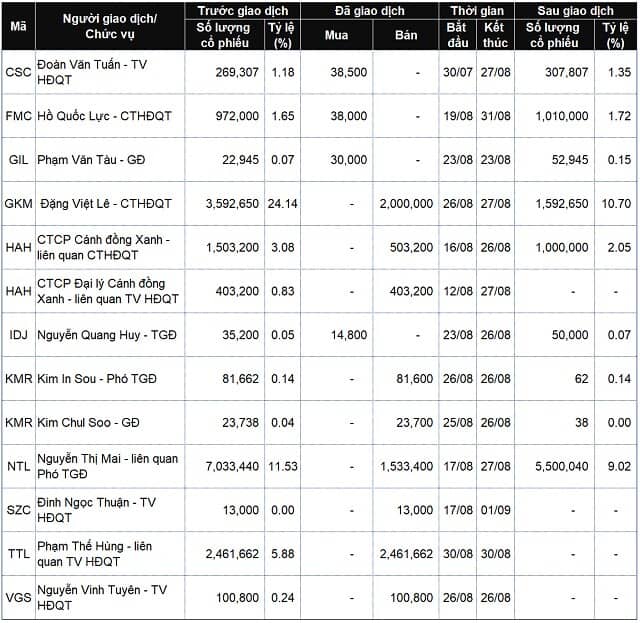Click the 'Mua' sub-header
640x623 pixels.
(x=337, y=35)
